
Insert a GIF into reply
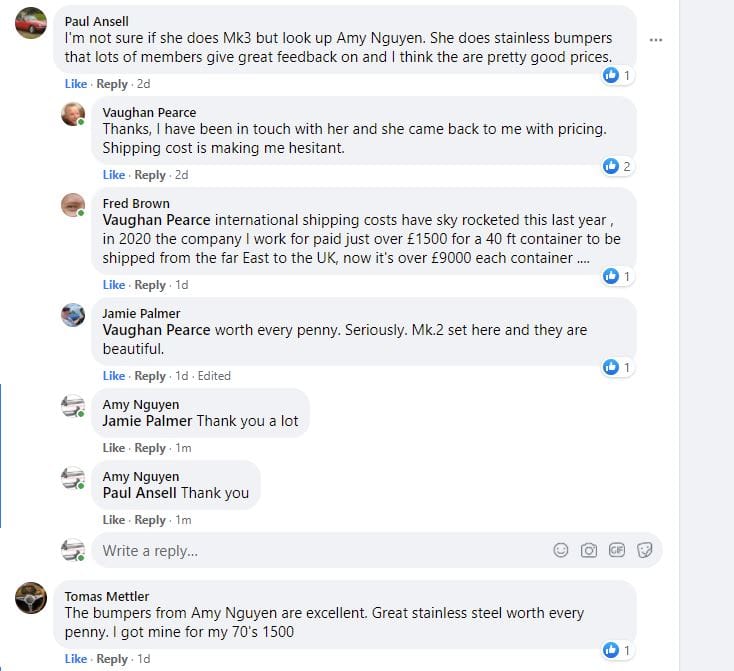pyautogui.click(x=617, y=550)
